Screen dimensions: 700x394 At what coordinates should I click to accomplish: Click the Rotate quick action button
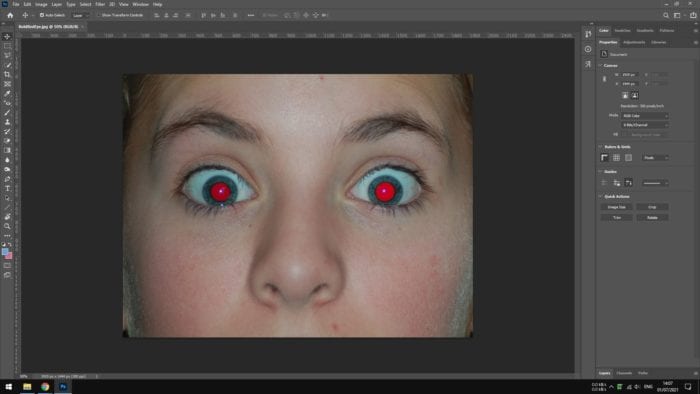652,218
